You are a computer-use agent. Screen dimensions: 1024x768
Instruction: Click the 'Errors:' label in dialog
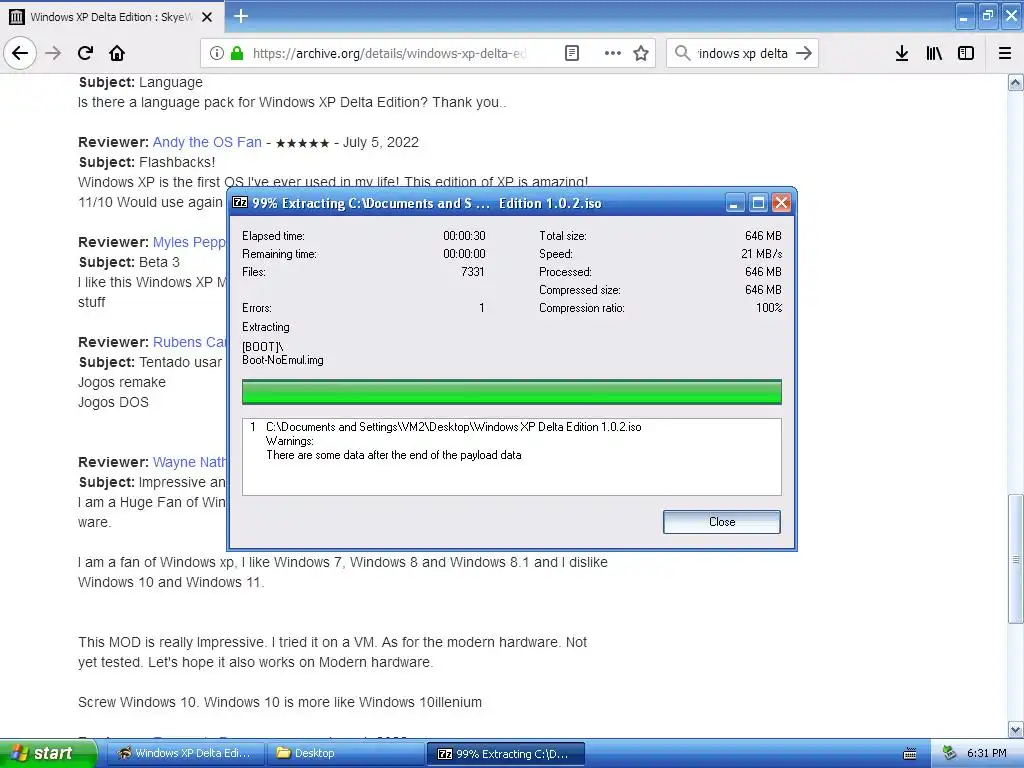click(x=257, y=308)
